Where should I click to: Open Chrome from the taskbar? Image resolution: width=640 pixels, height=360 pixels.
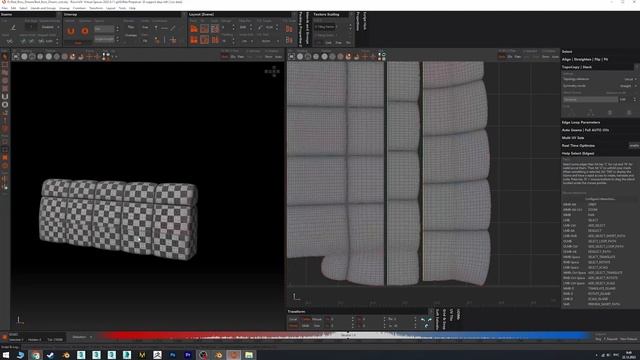[x=36, y=355]
